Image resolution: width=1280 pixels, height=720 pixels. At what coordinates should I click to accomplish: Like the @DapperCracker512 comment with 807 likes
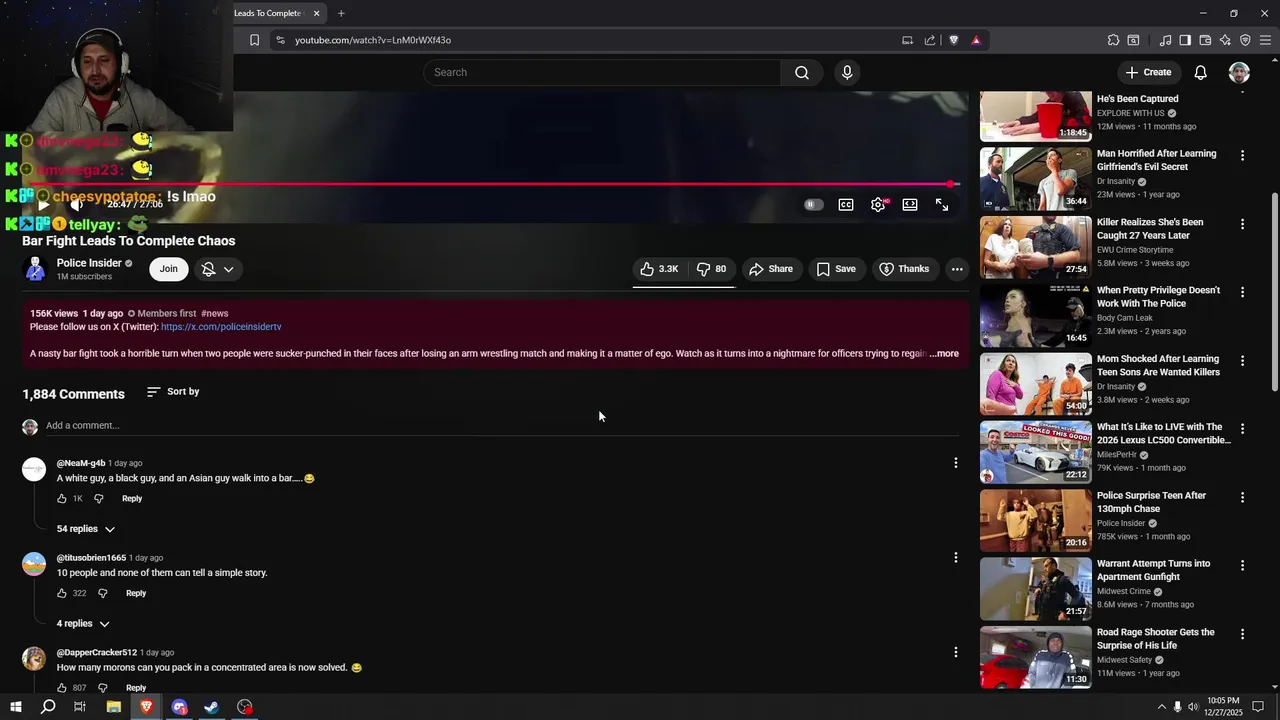(x=62, y=688)
